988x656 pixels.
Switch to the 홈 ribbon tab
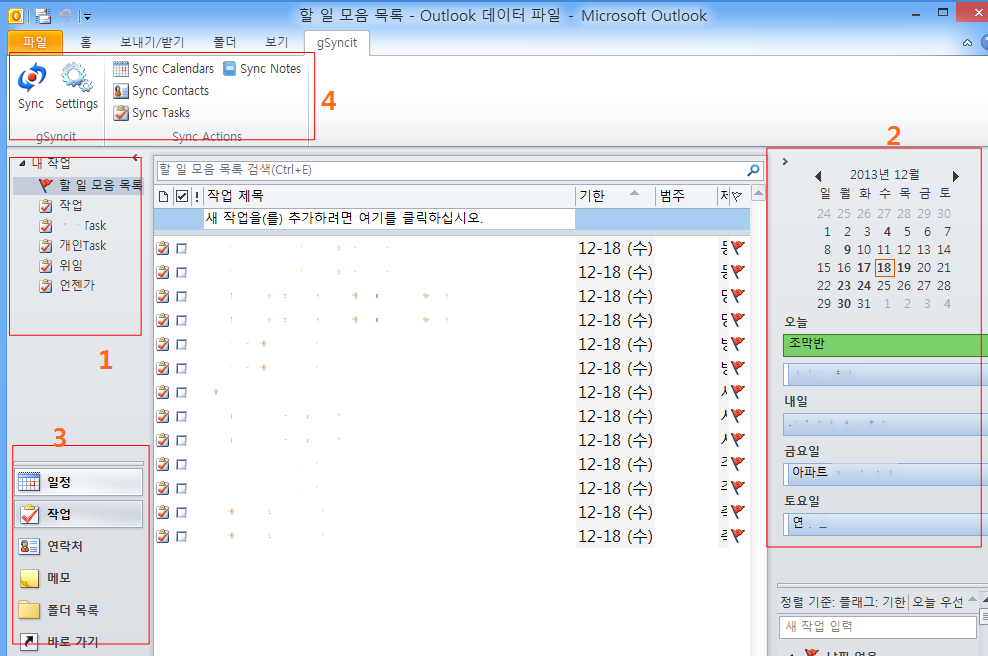pyautogui.click(x=86, y=42)
